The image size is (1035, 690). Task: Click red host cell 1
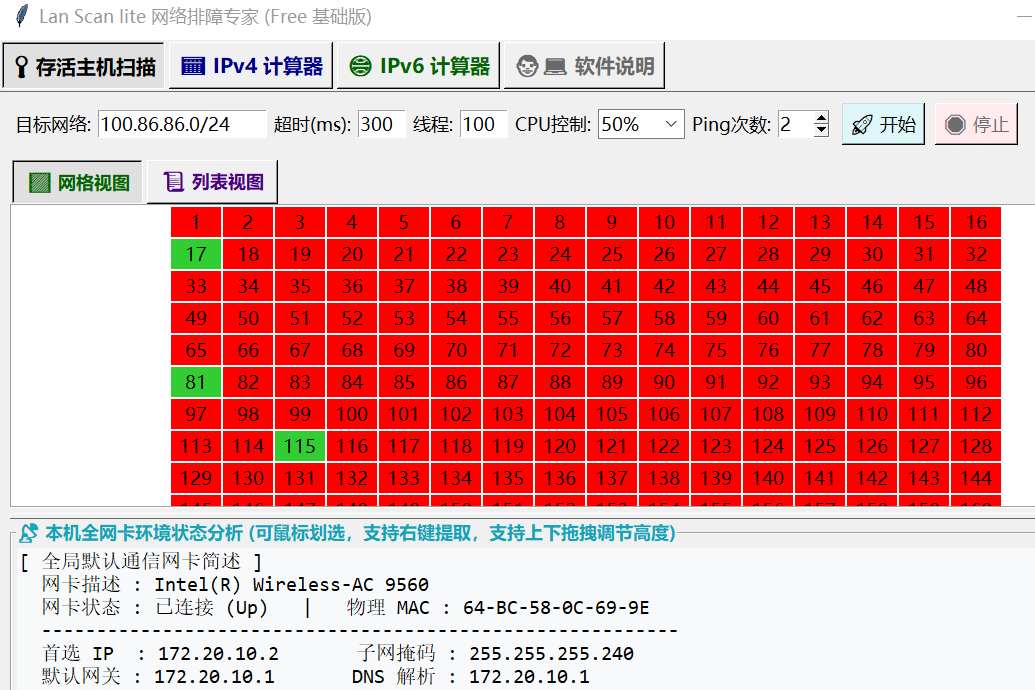[196, 222]
